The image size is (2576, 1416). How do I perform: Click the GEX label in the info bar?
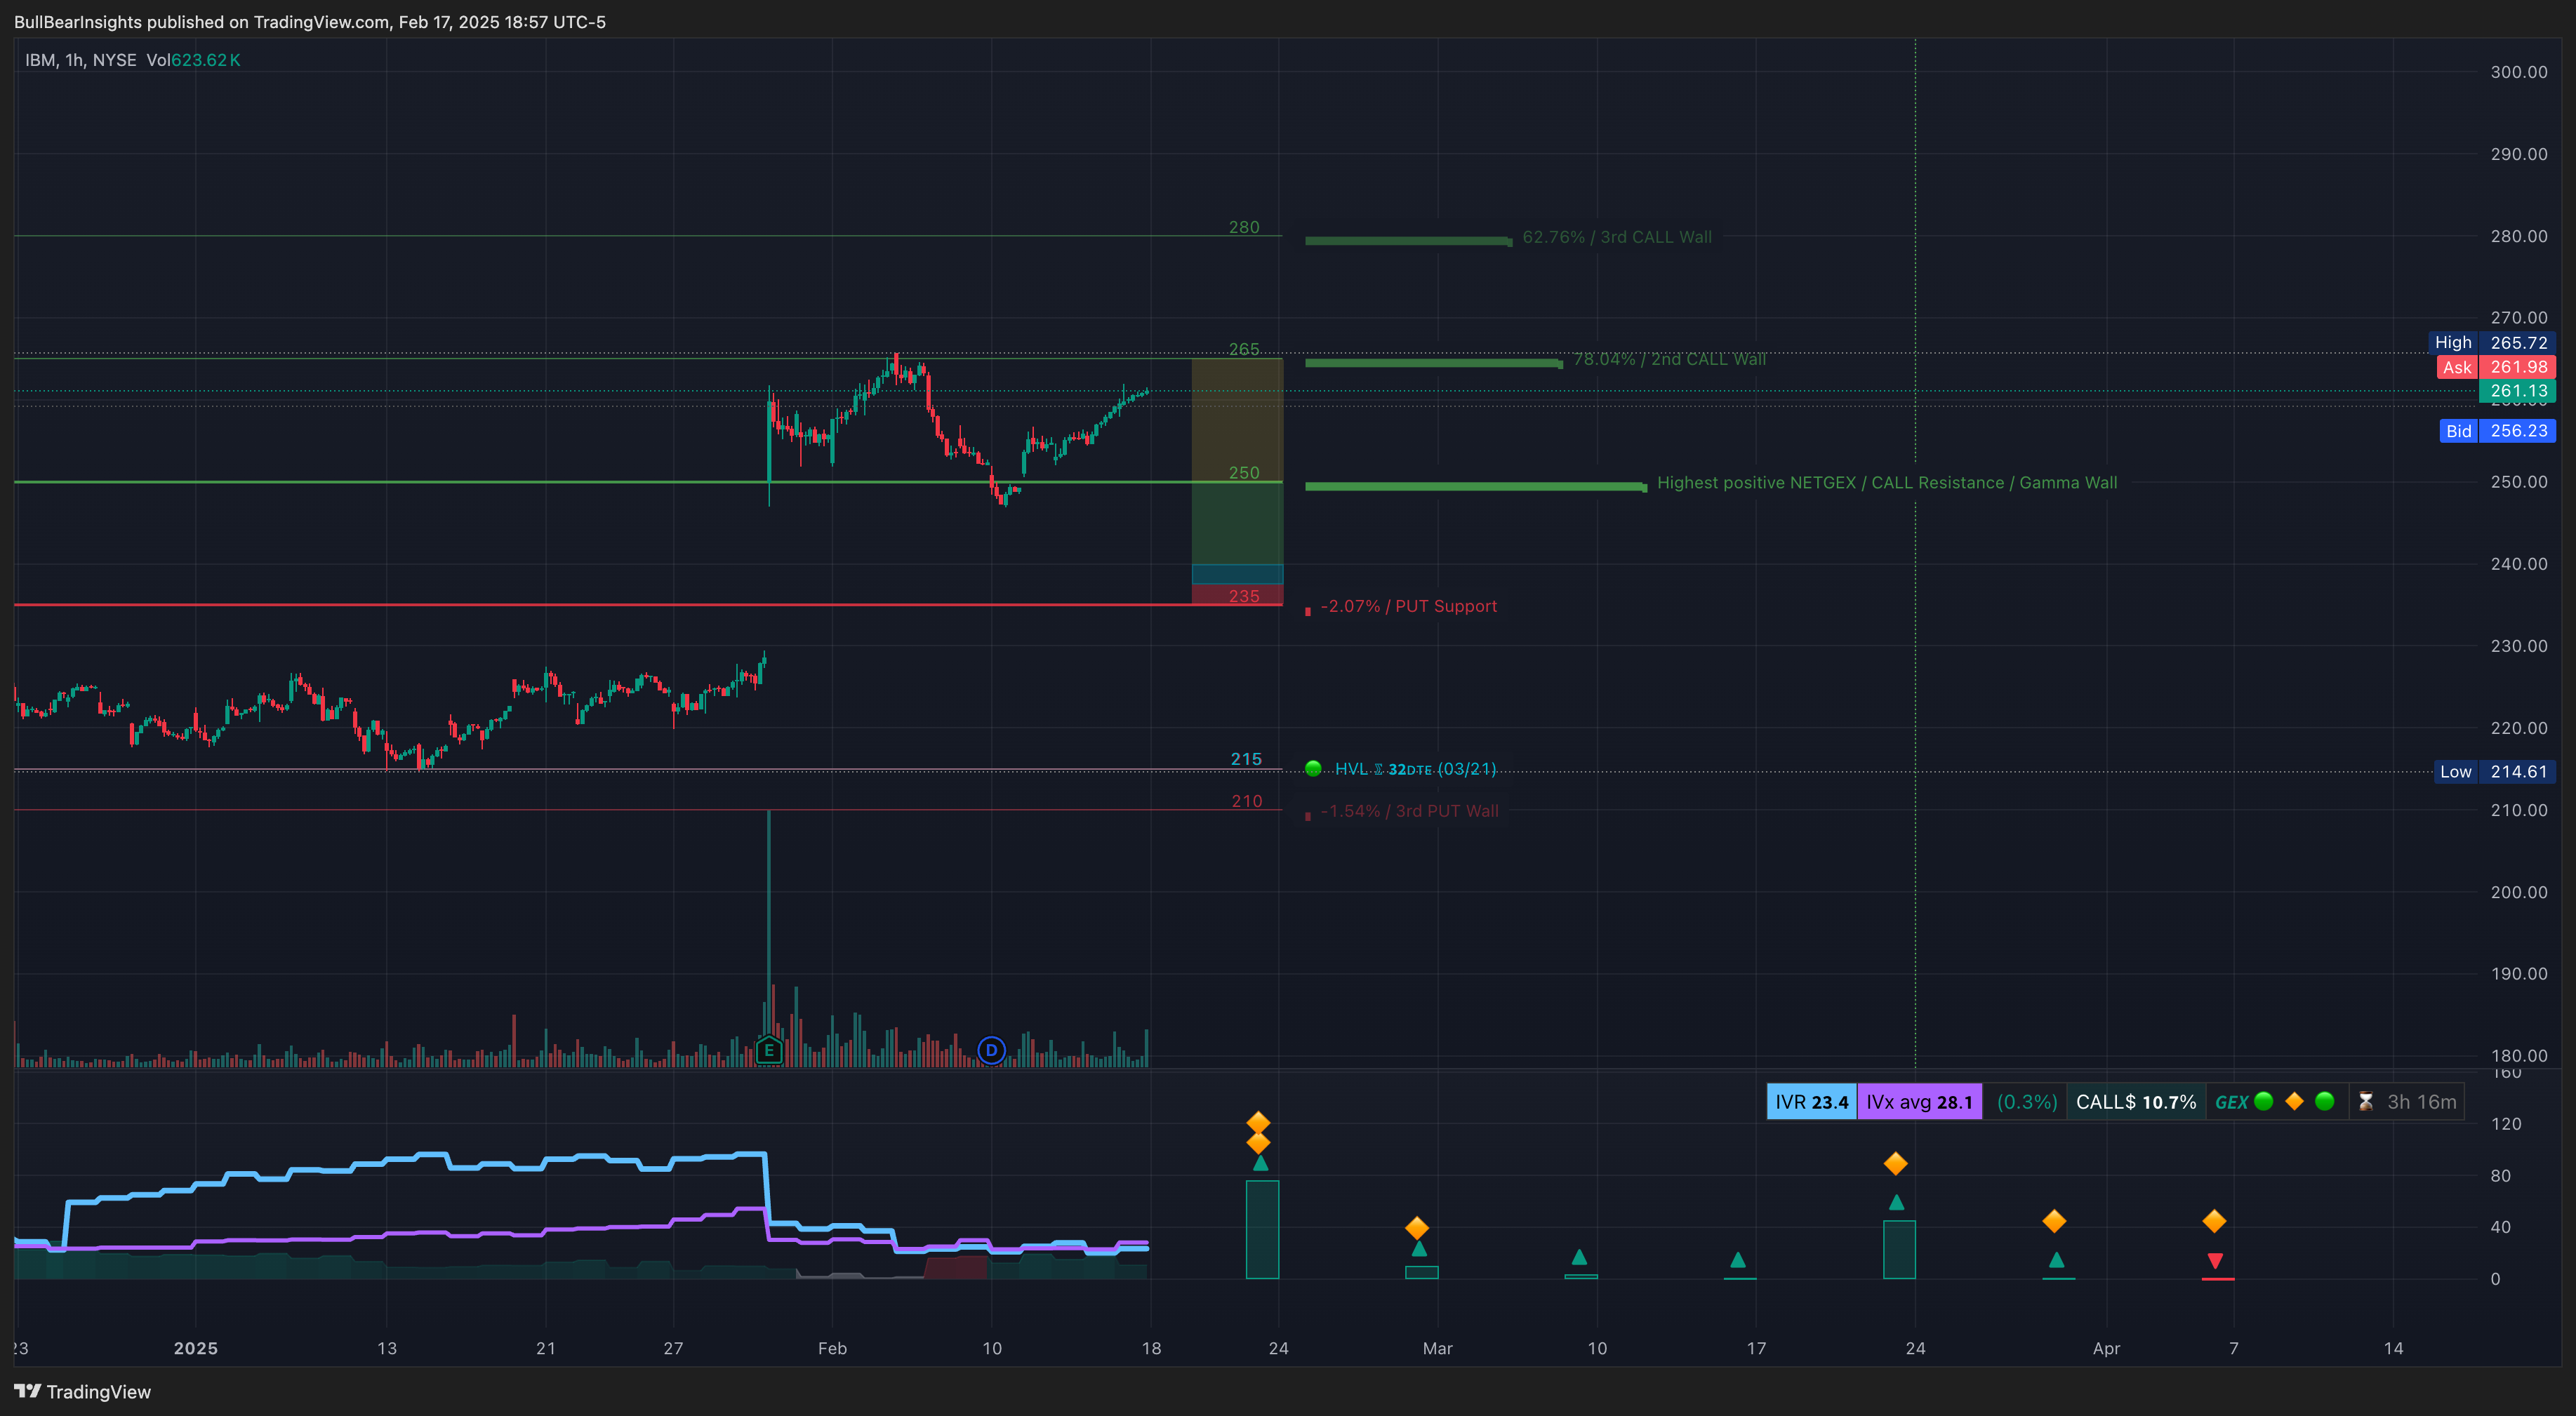(2231, 1102)
